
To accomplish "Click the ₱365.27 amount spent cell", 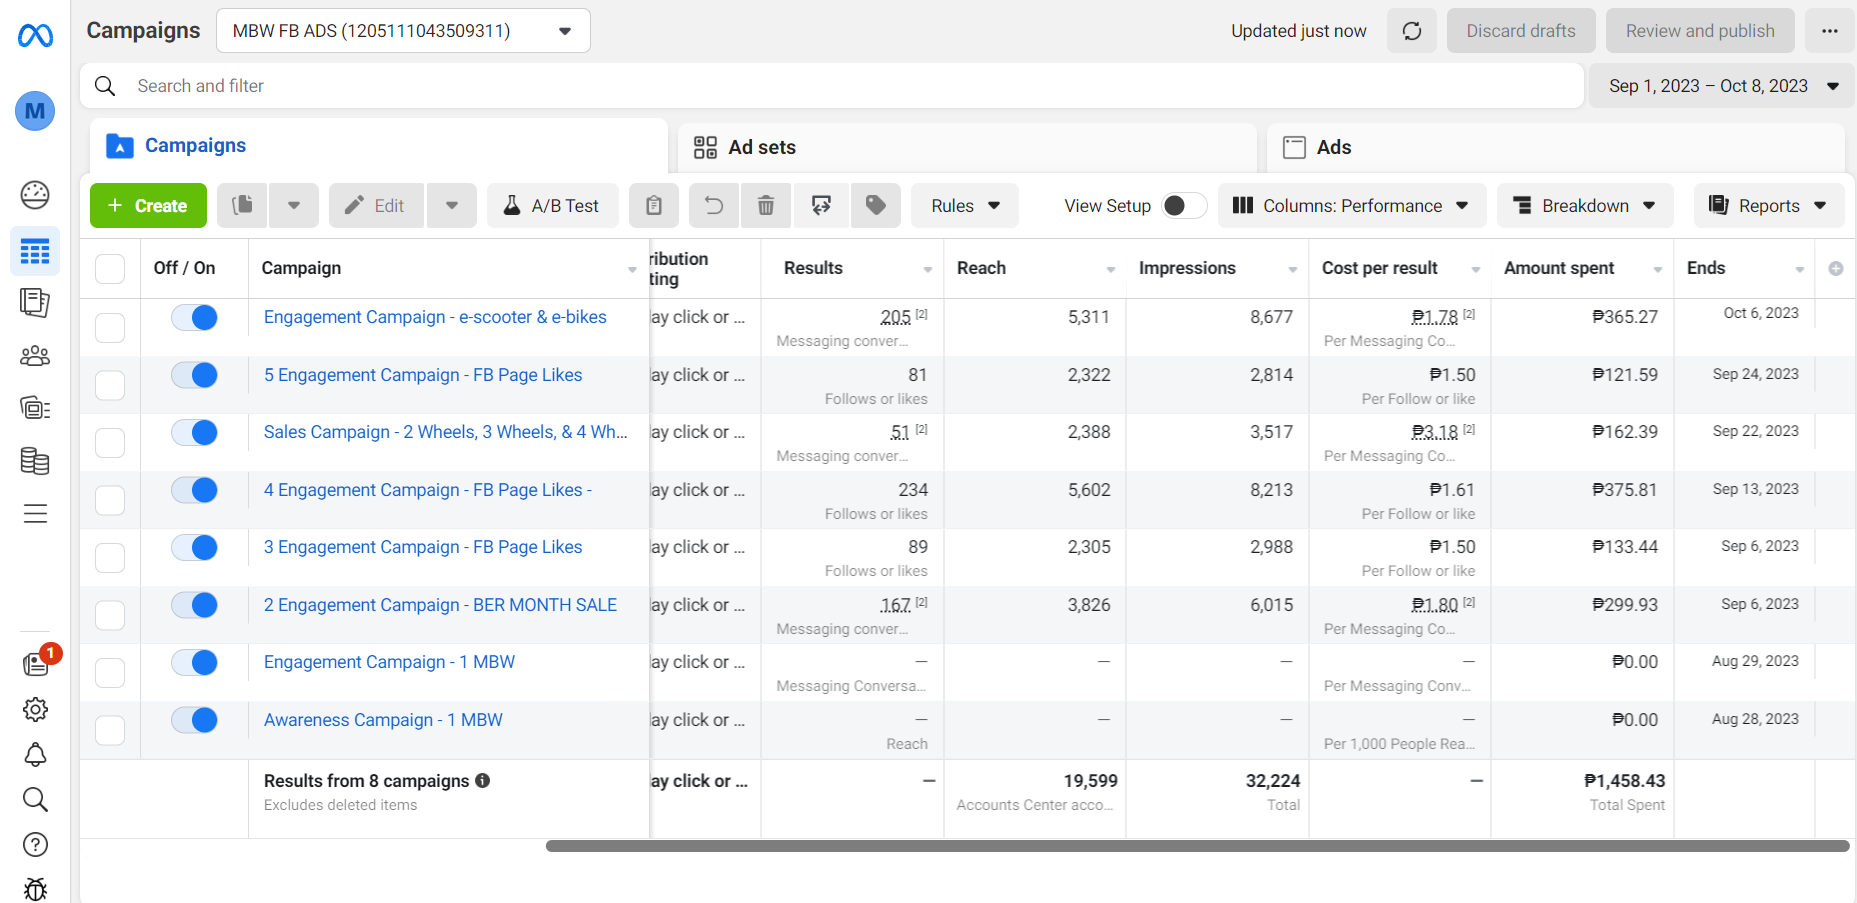I will (x=1625, y=317).
